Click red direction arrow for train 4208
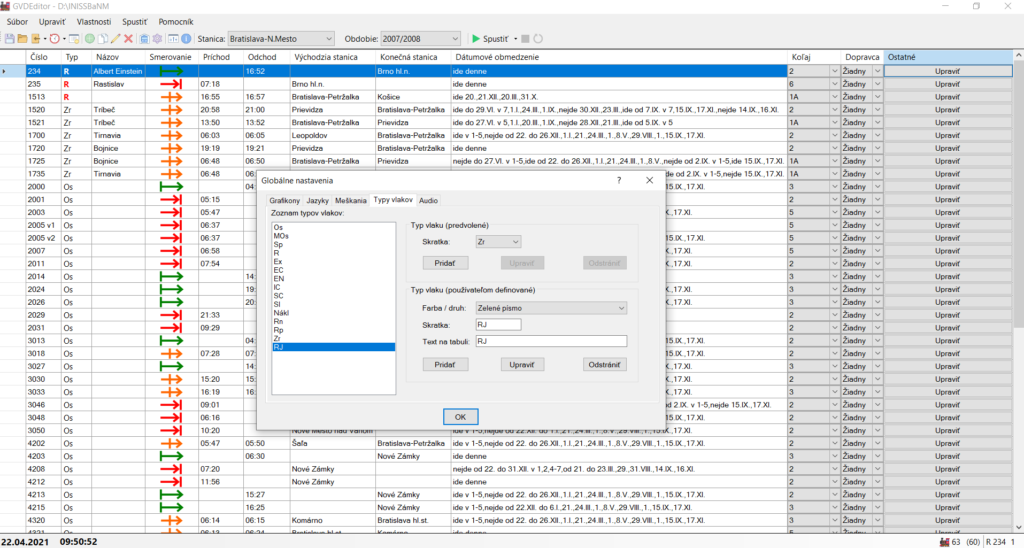Image resolution: width=1024 pixels, height=548 pixels. click(x=171, y=469)
